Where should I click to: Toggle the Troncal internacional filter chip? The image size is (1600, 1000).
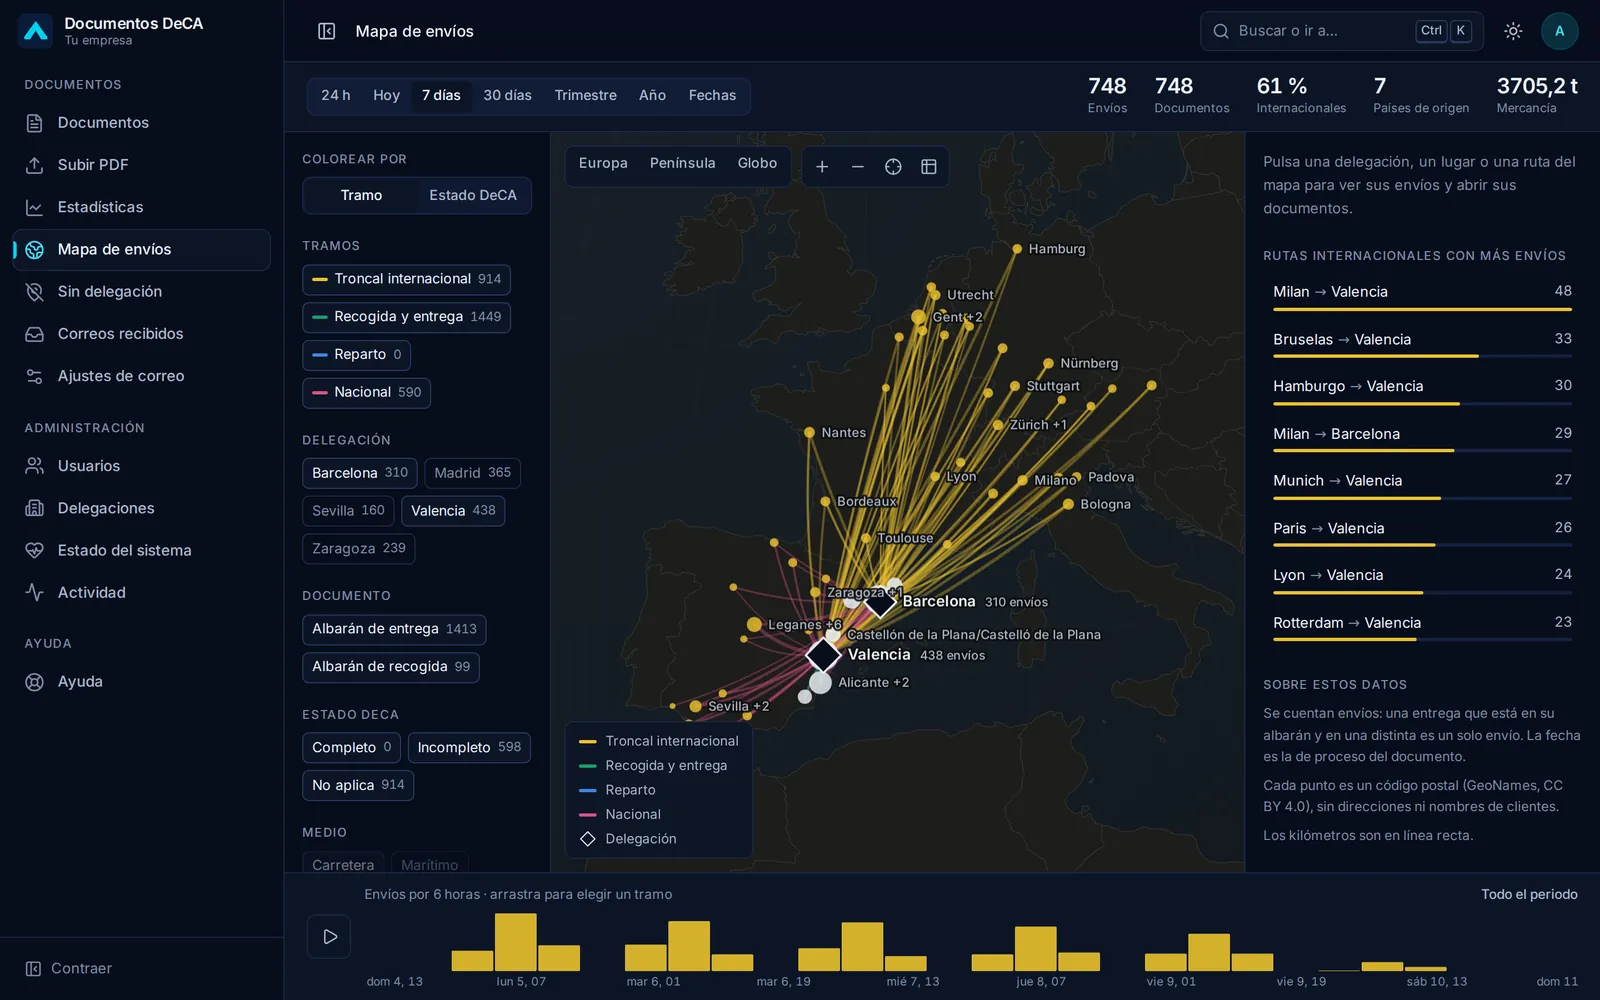click(x=406, y=279)
